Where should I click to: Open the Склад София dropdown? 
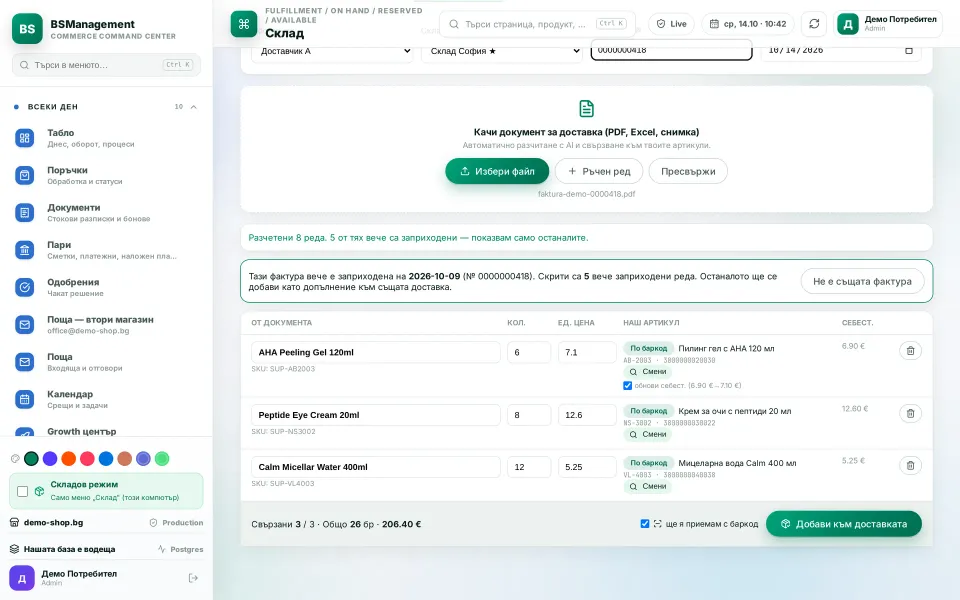click(502, 51)
